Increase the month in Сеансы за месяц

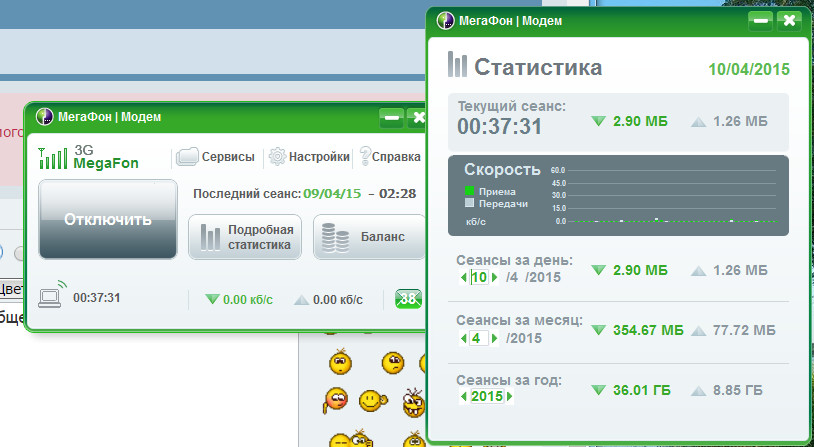(x=495, y=338)
